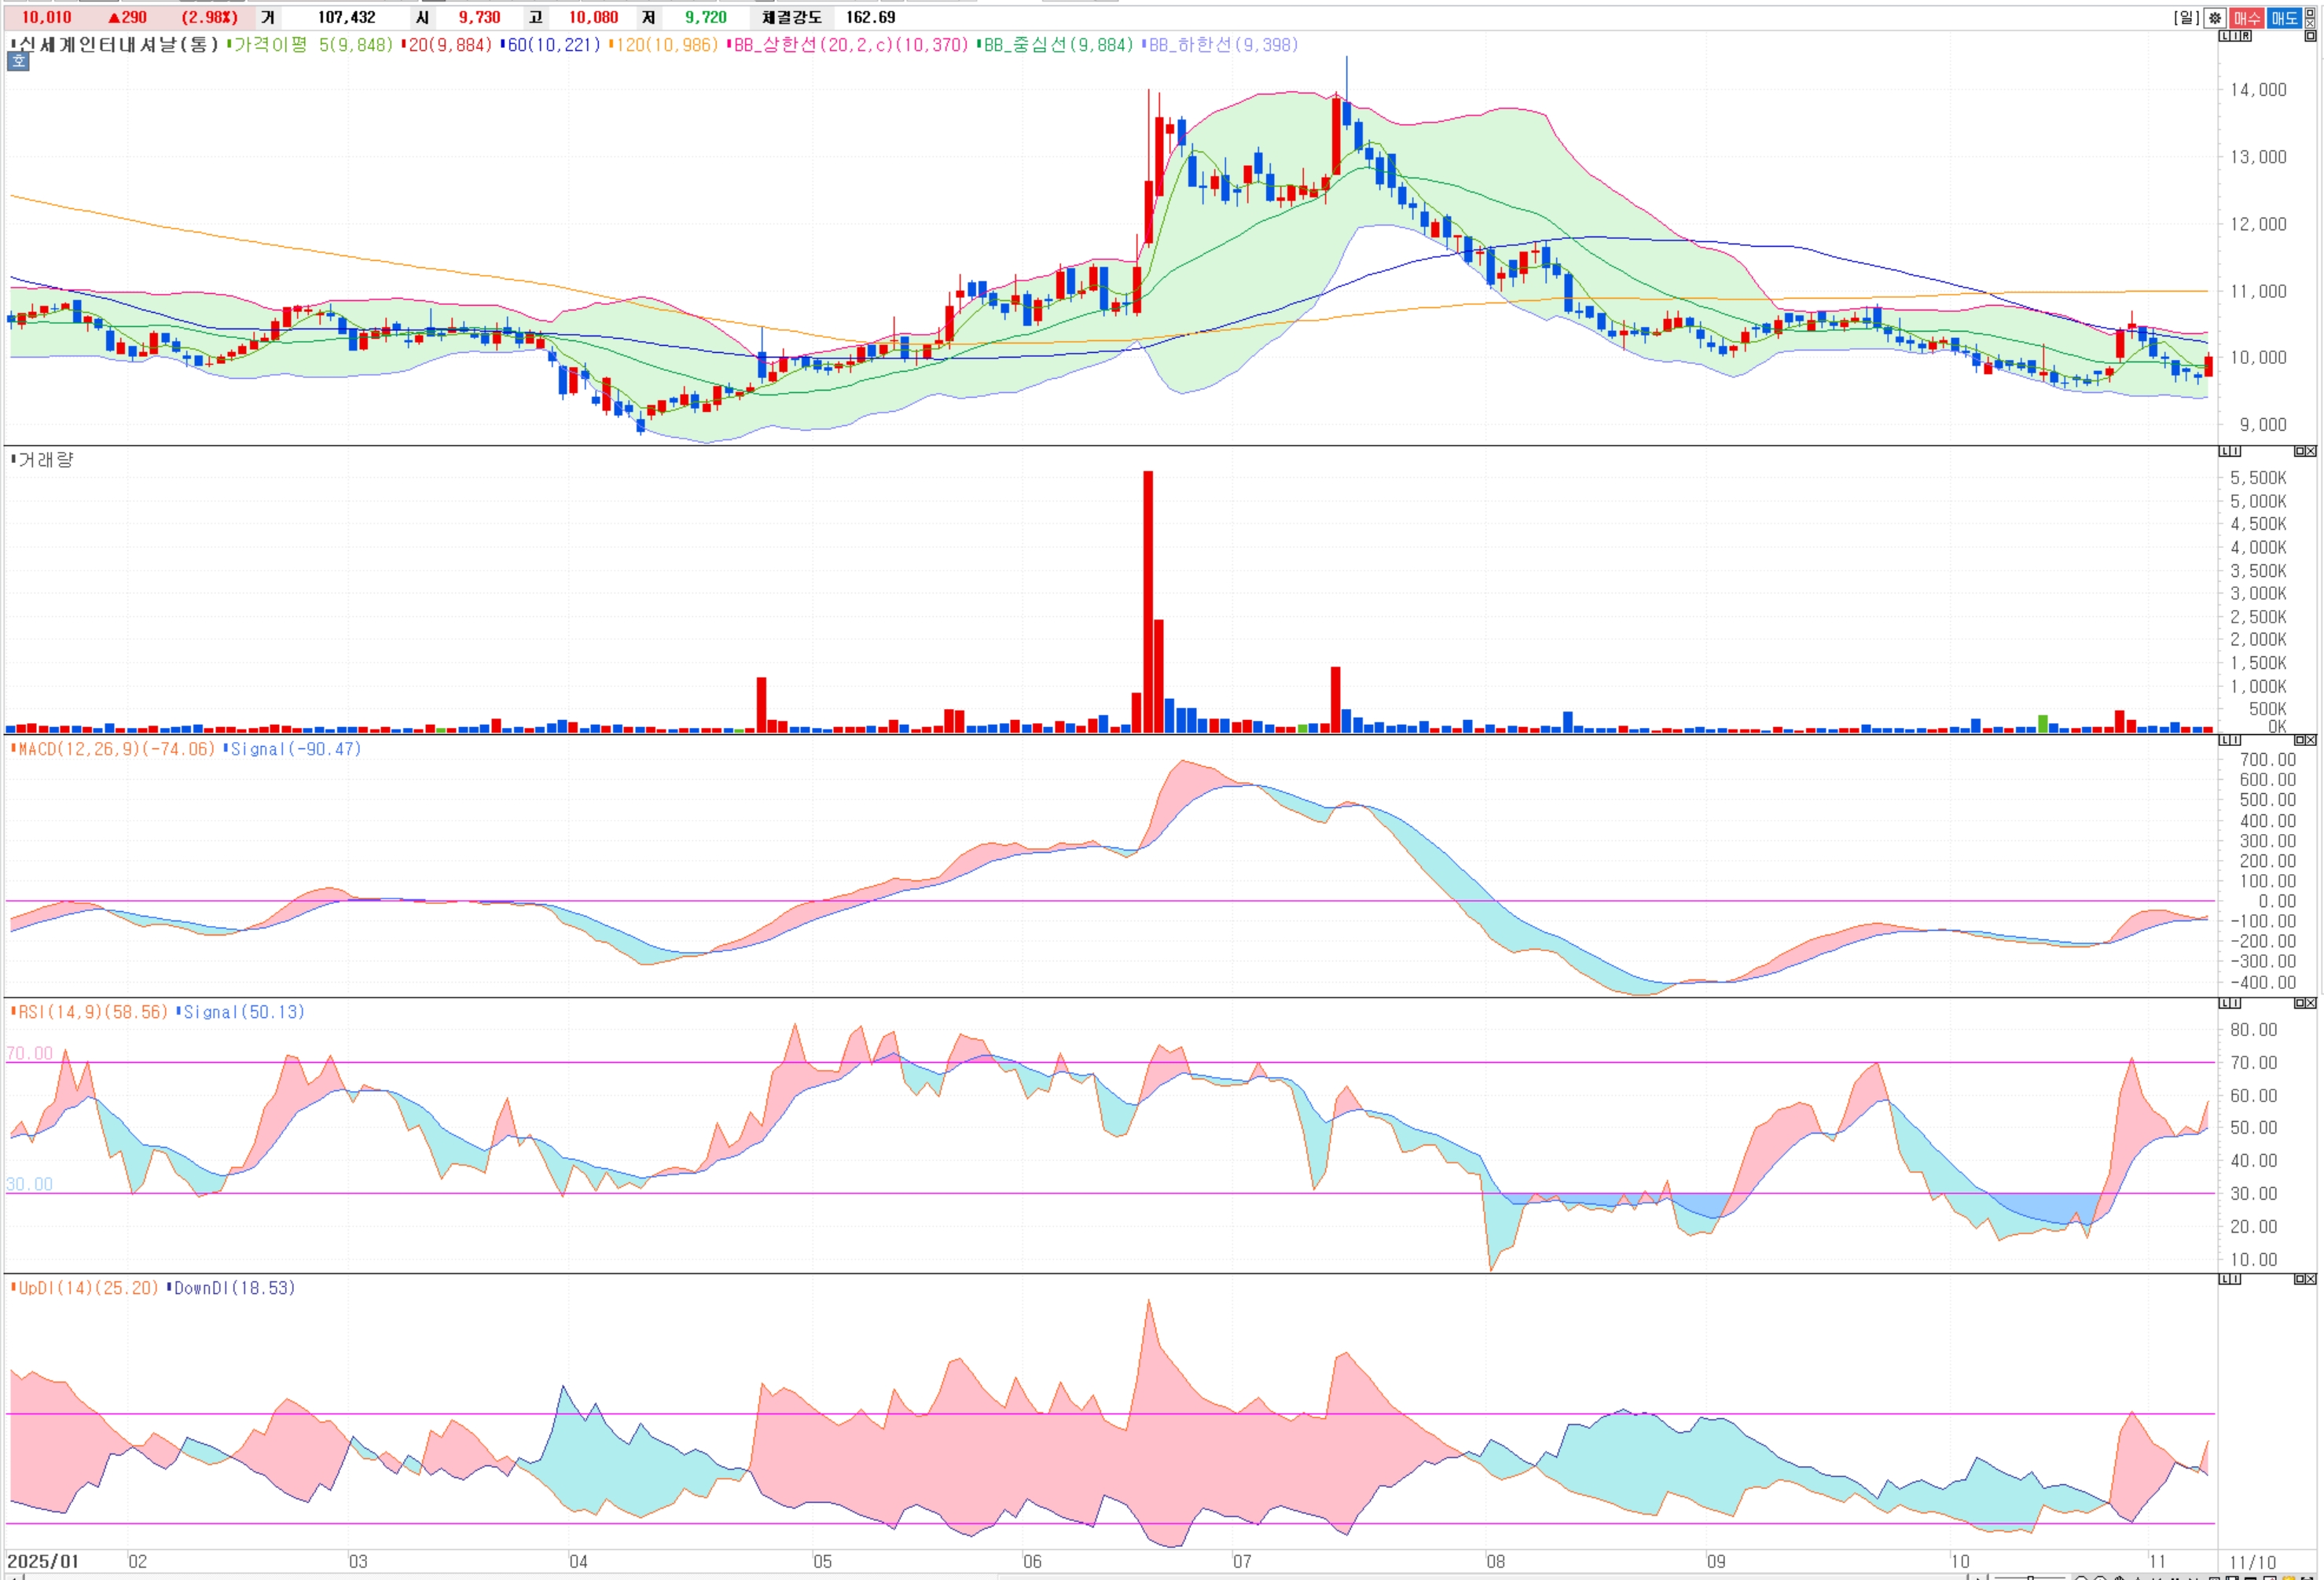Click the blue 호 badge under stock name

[x=18, y=62]
